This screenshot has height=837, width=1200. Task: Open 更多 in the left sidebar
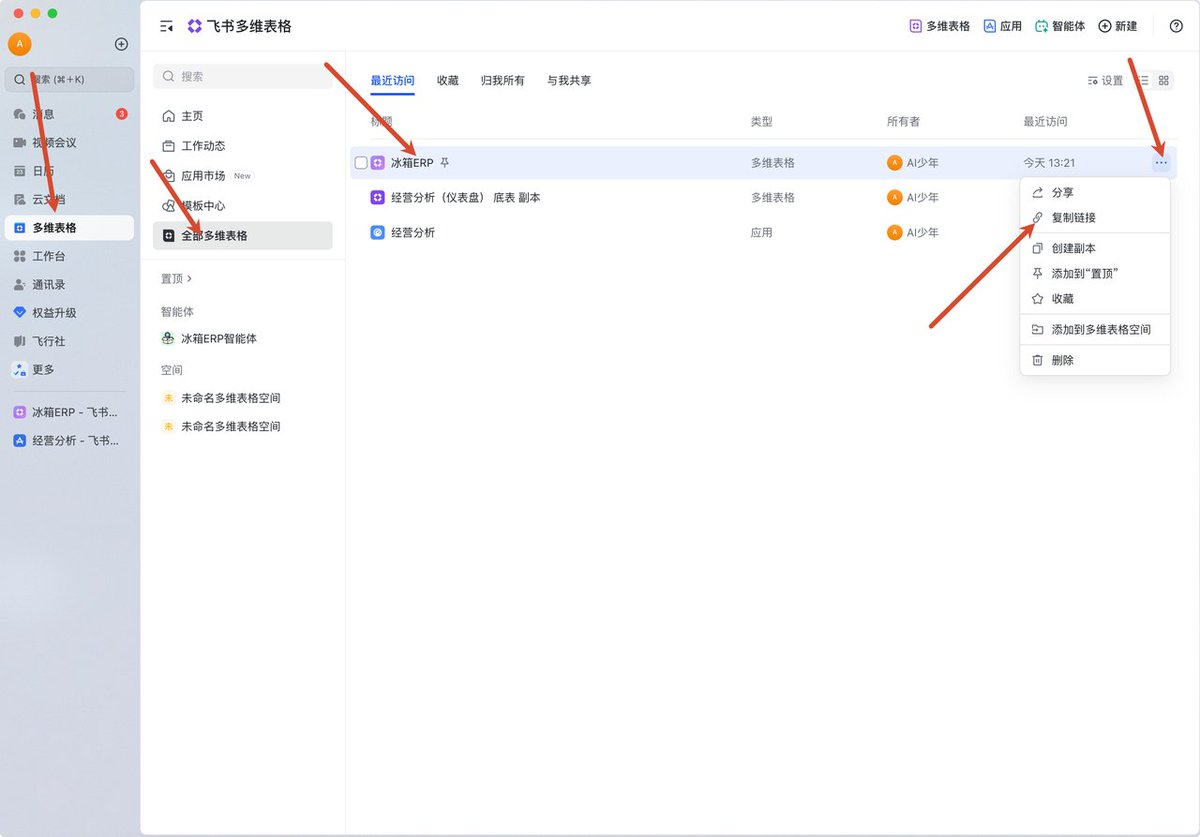point(69,369)
